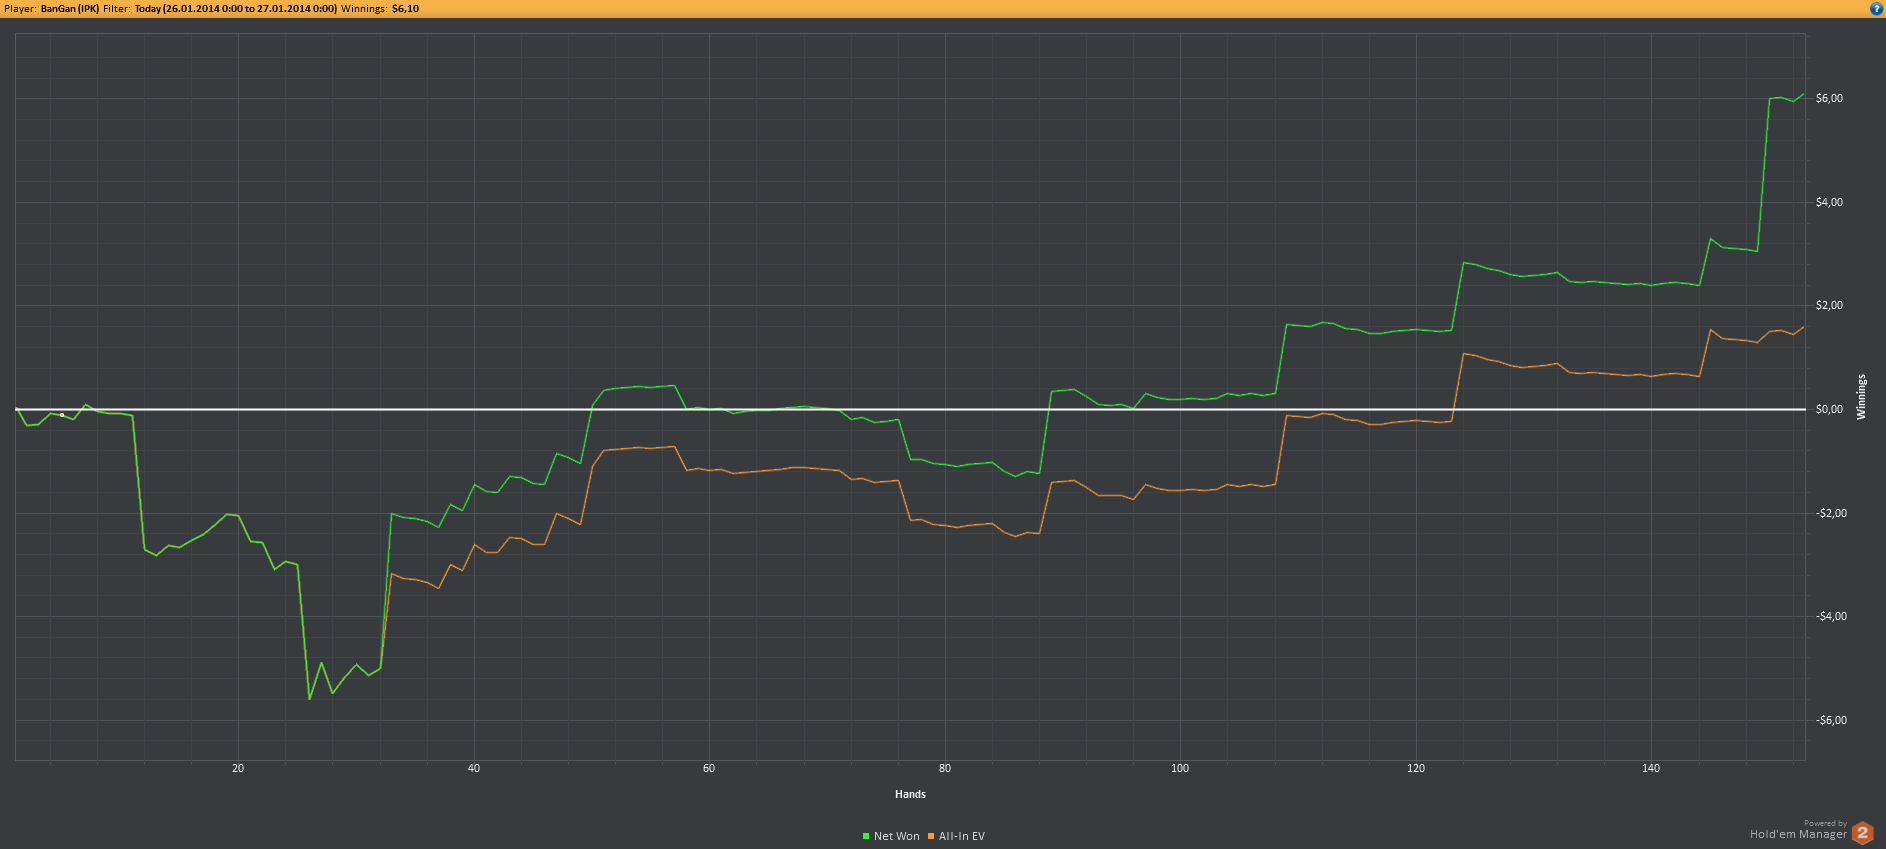Image resolution: width=1886 pixels, height=849 pixels.
Task: Click the blue help question mark icon
Action: [1876, 8]
